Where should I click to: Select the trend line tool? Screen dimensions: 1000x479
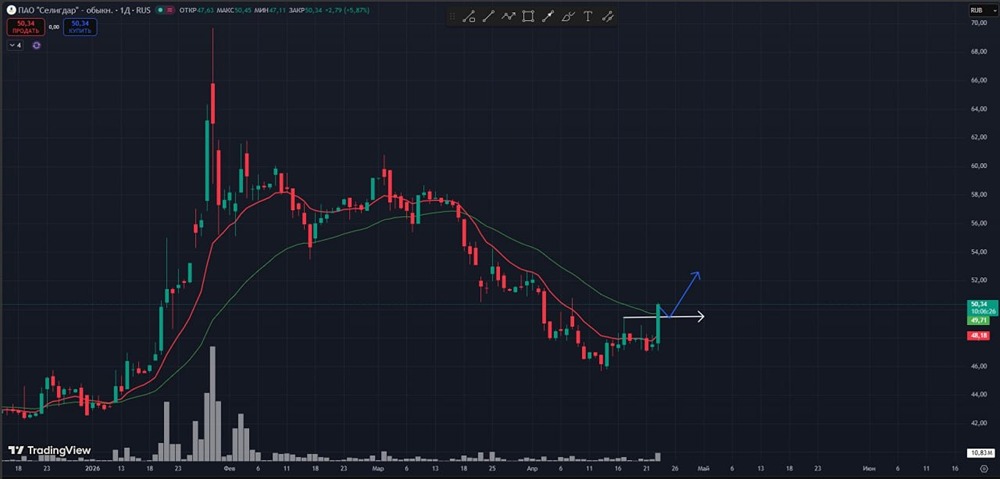coord(489,17)
